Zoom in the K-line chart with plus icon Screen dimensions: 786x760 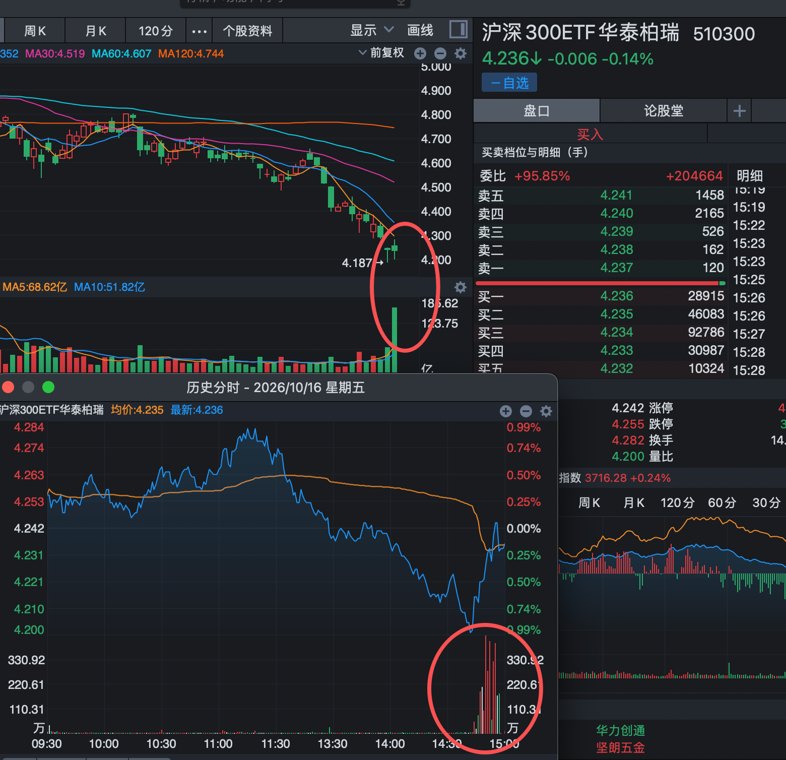420,53
